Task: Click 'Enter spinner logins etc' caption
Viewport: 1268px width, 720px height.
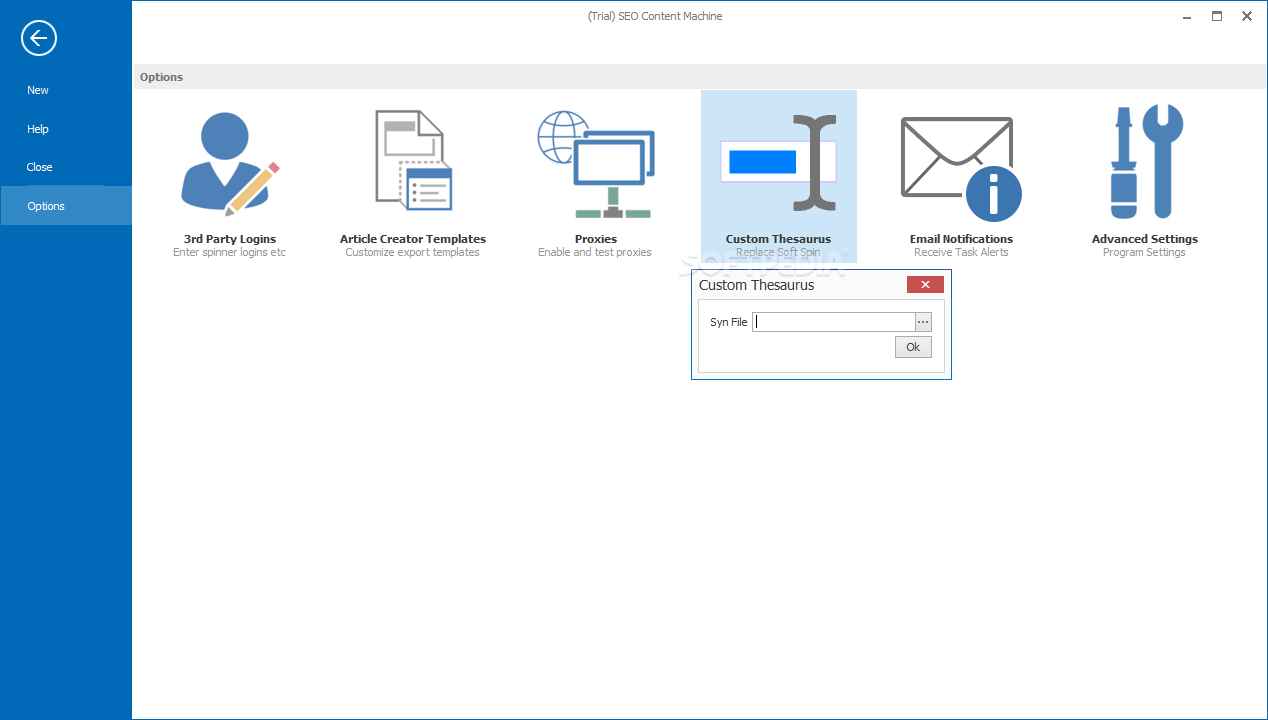Action: pyautogui.click(x=229, y=253)
